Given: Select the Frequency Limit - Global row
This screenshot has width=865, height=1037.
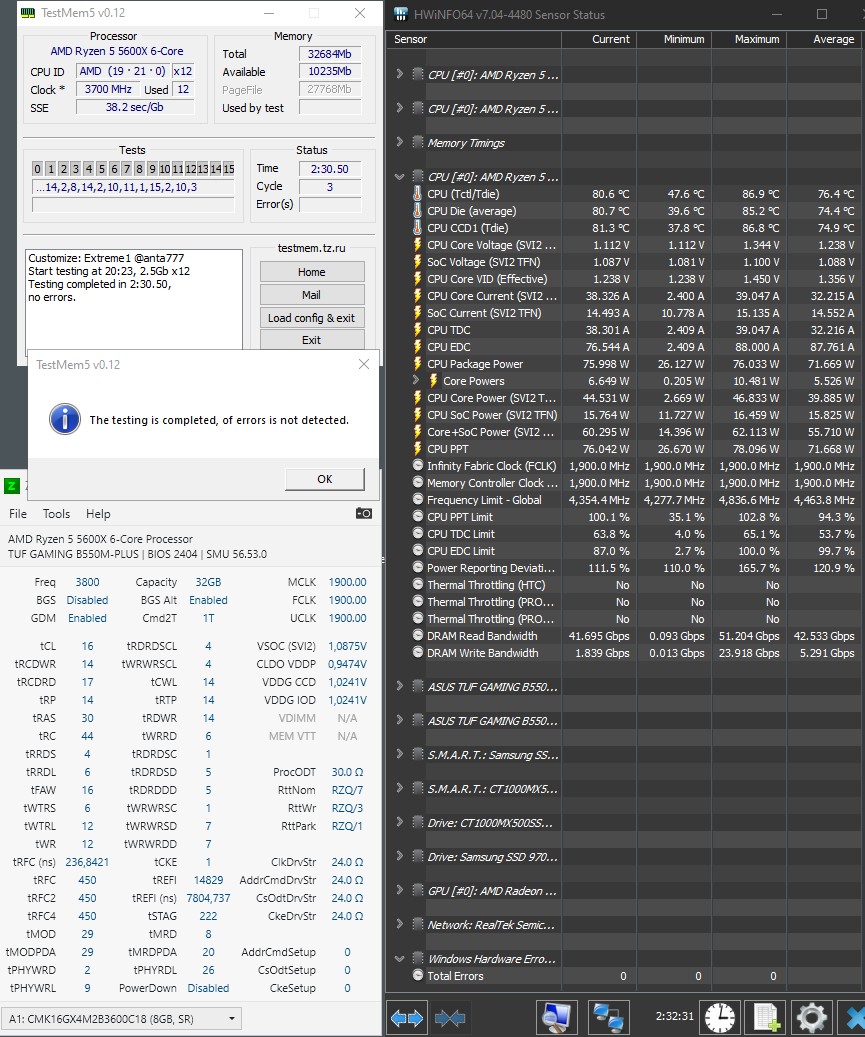Looking at the screenshot, I should click(x=626, y=500).
